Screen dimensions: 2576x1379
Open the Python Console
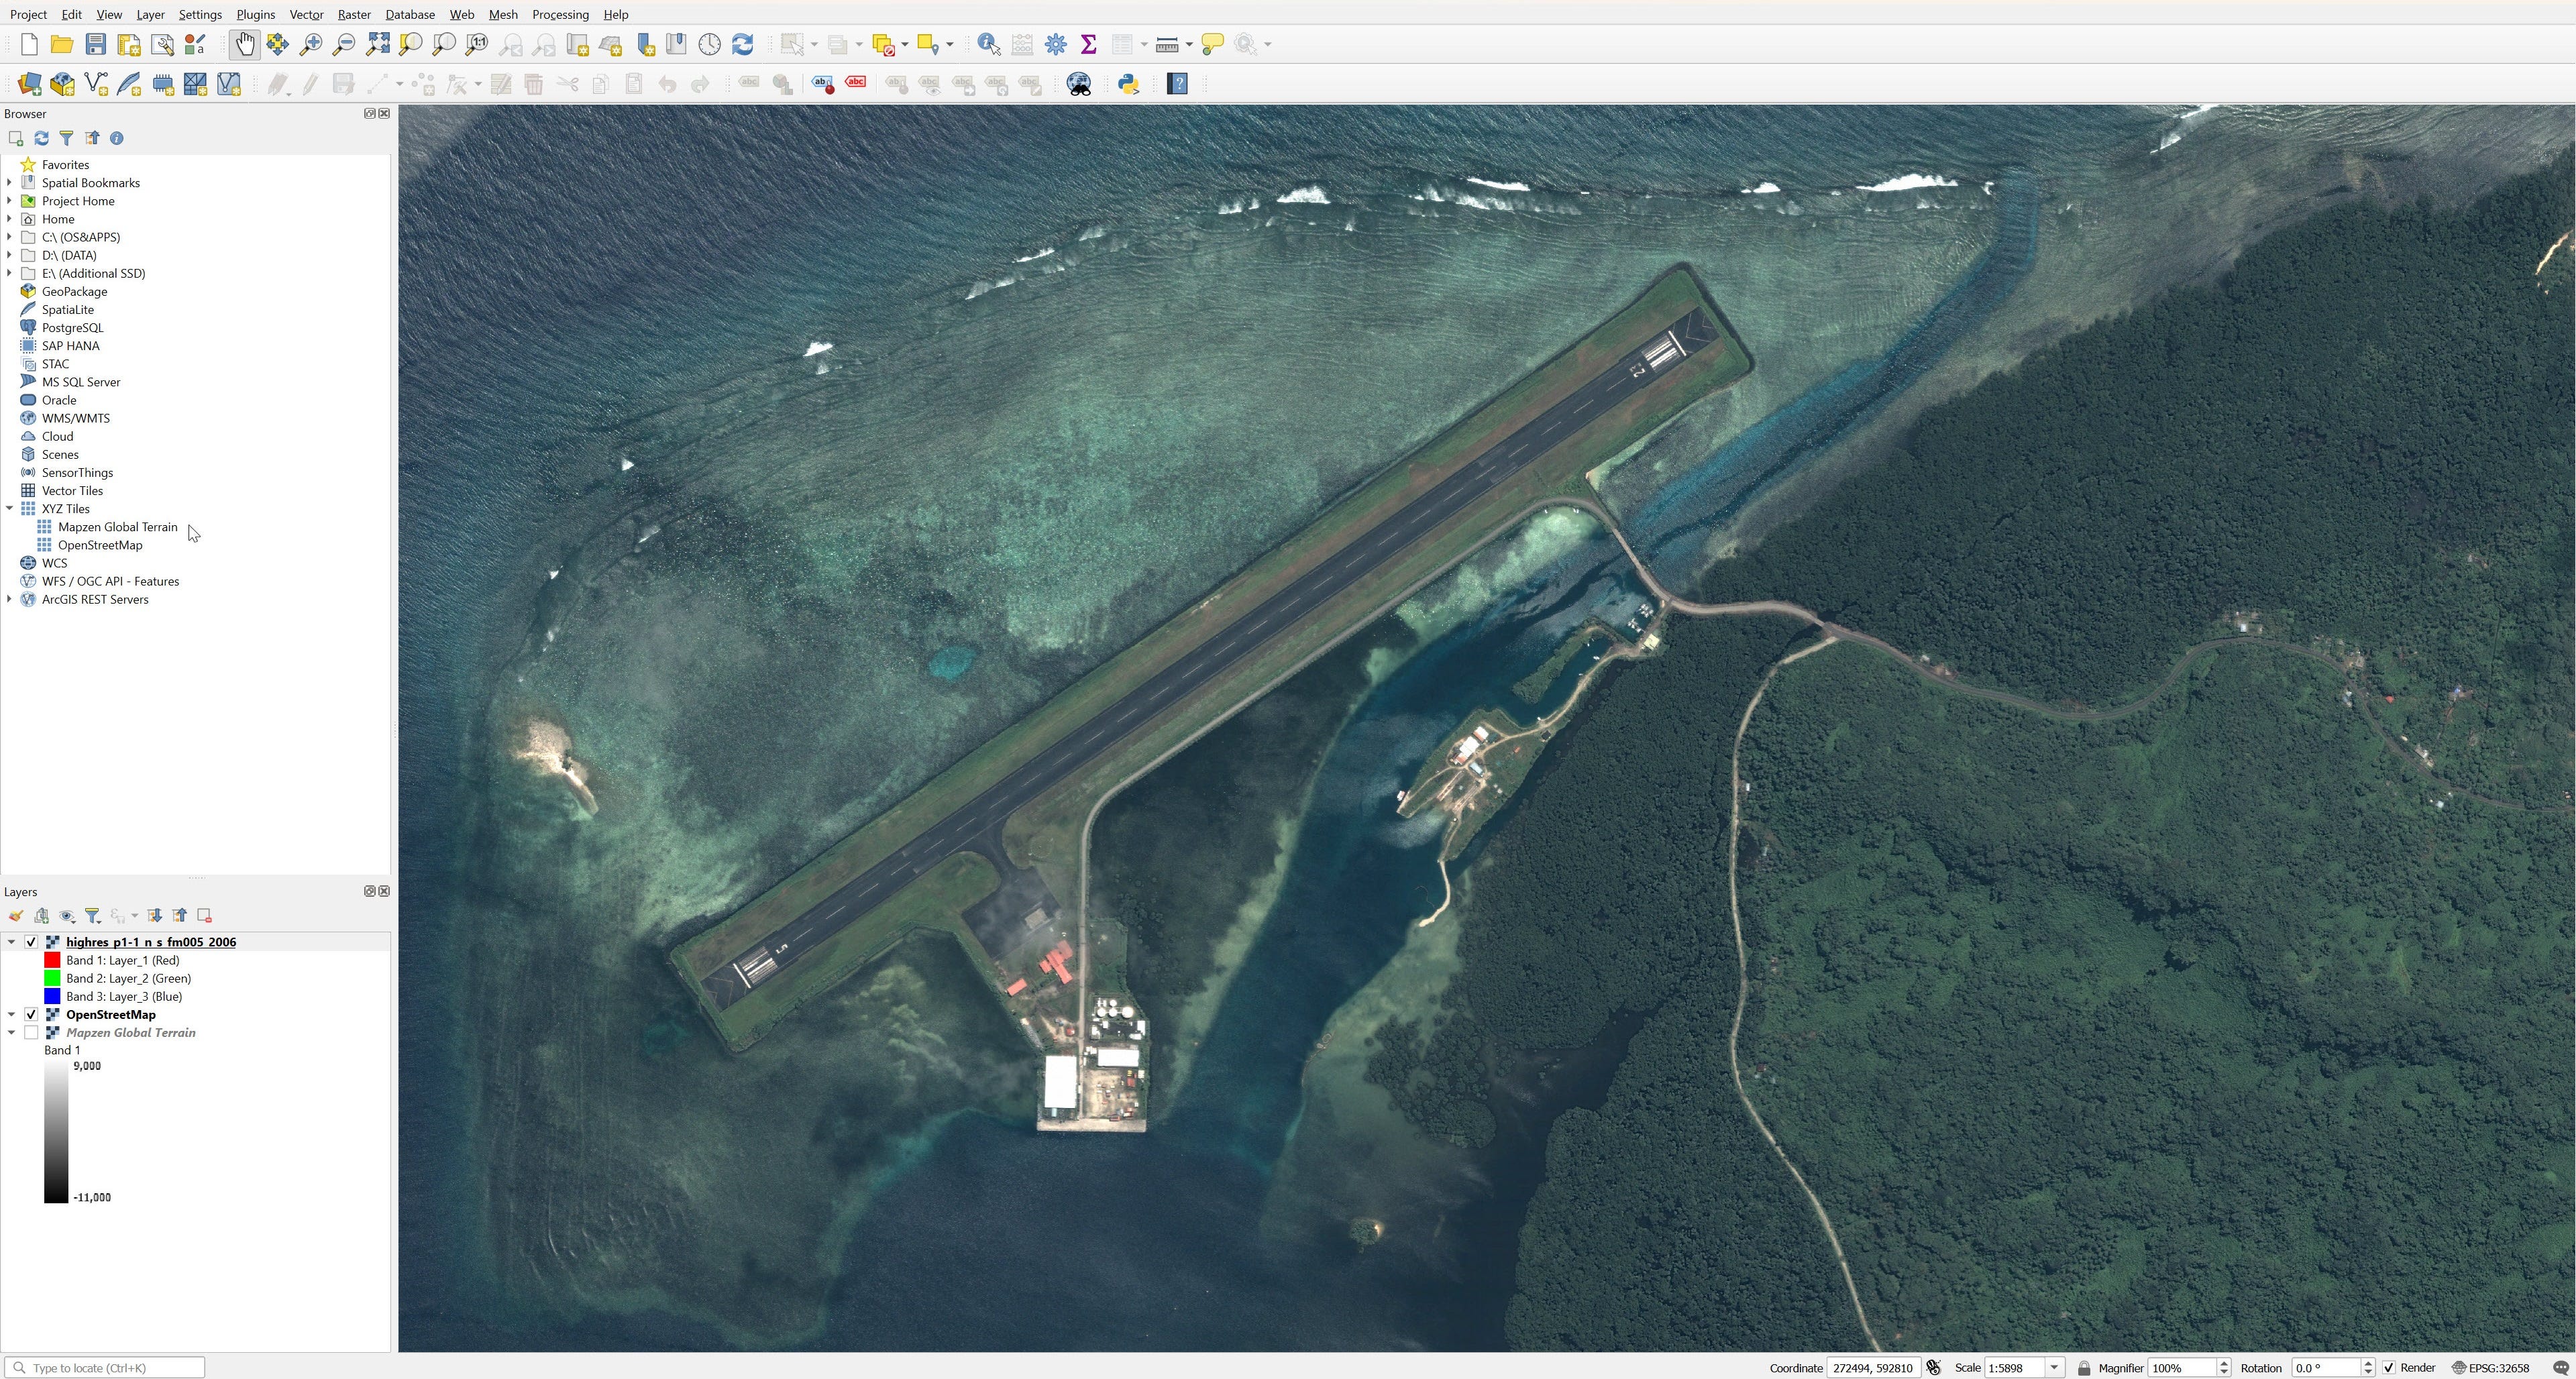(1128, 84)
